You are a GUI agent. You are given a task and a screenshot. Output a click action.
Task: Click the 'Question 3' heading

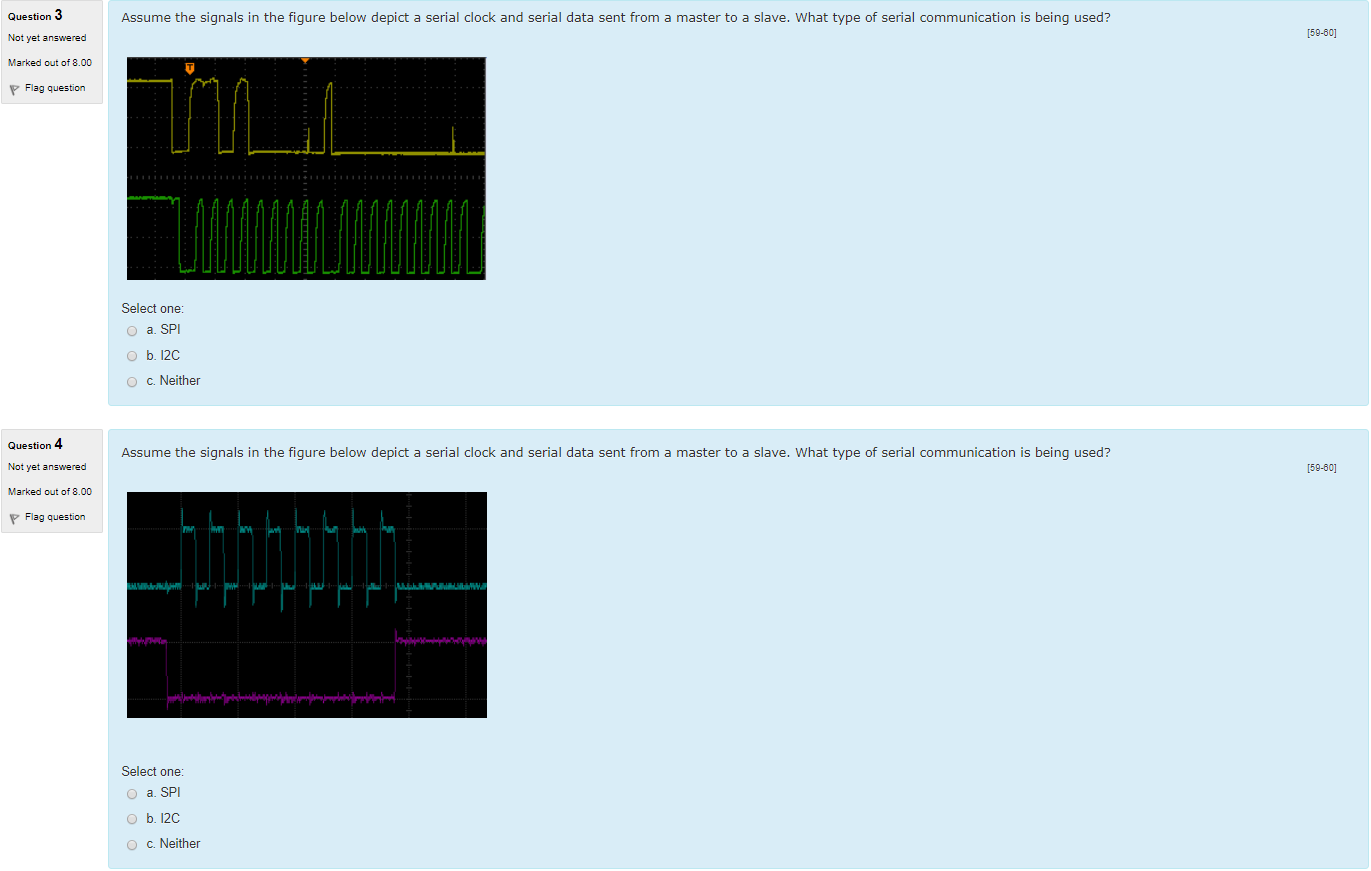click(x=34, y=15)
